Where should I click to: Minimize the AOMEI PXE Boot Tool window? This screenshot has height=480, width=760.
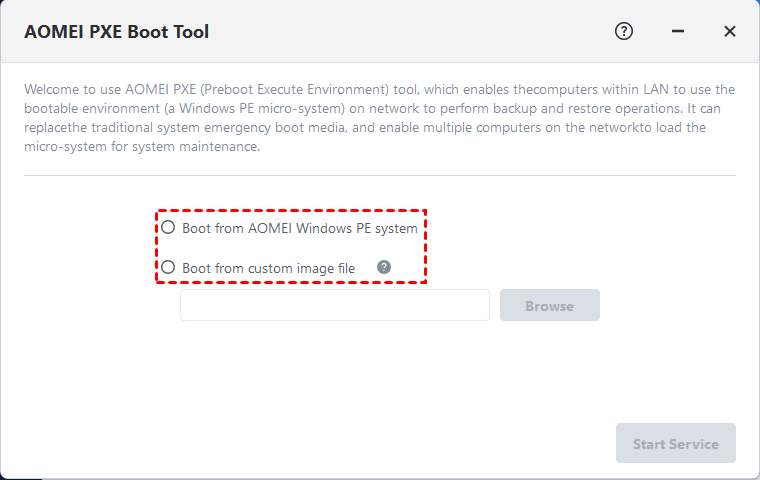[678, 31]
